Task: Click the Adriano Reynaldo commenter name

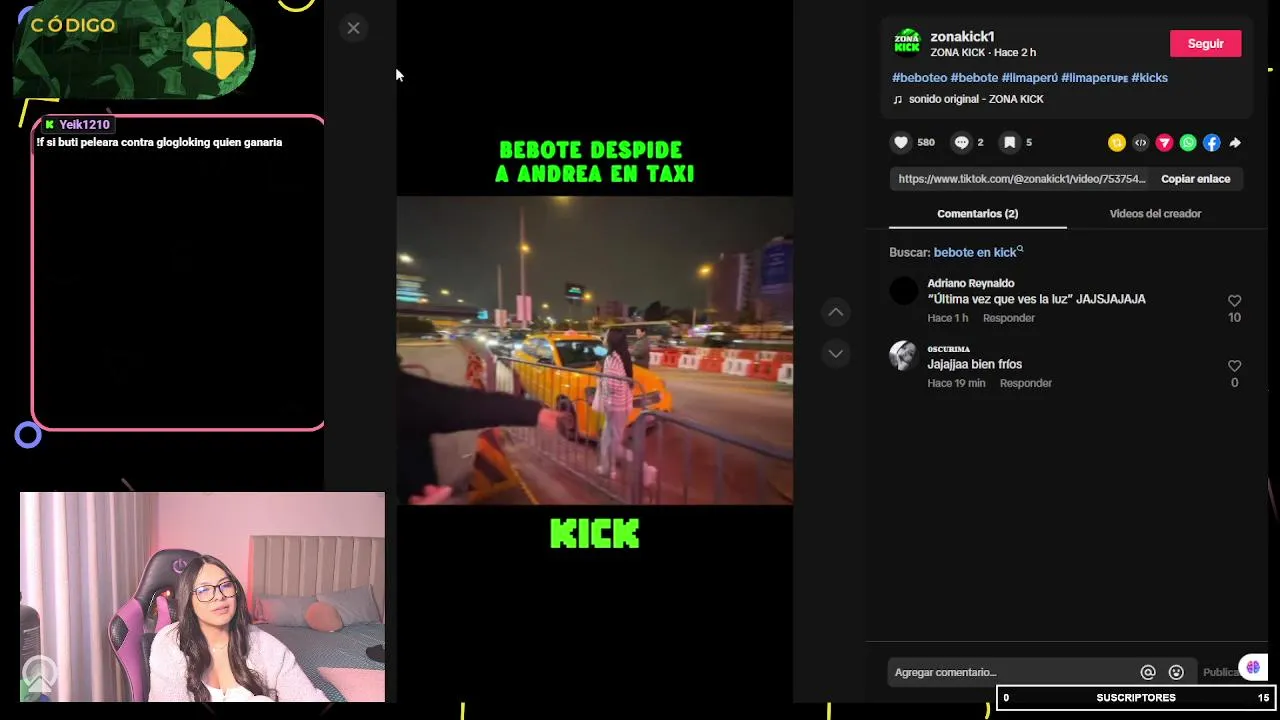Action: pyautogui.click(x=970, y=284)
